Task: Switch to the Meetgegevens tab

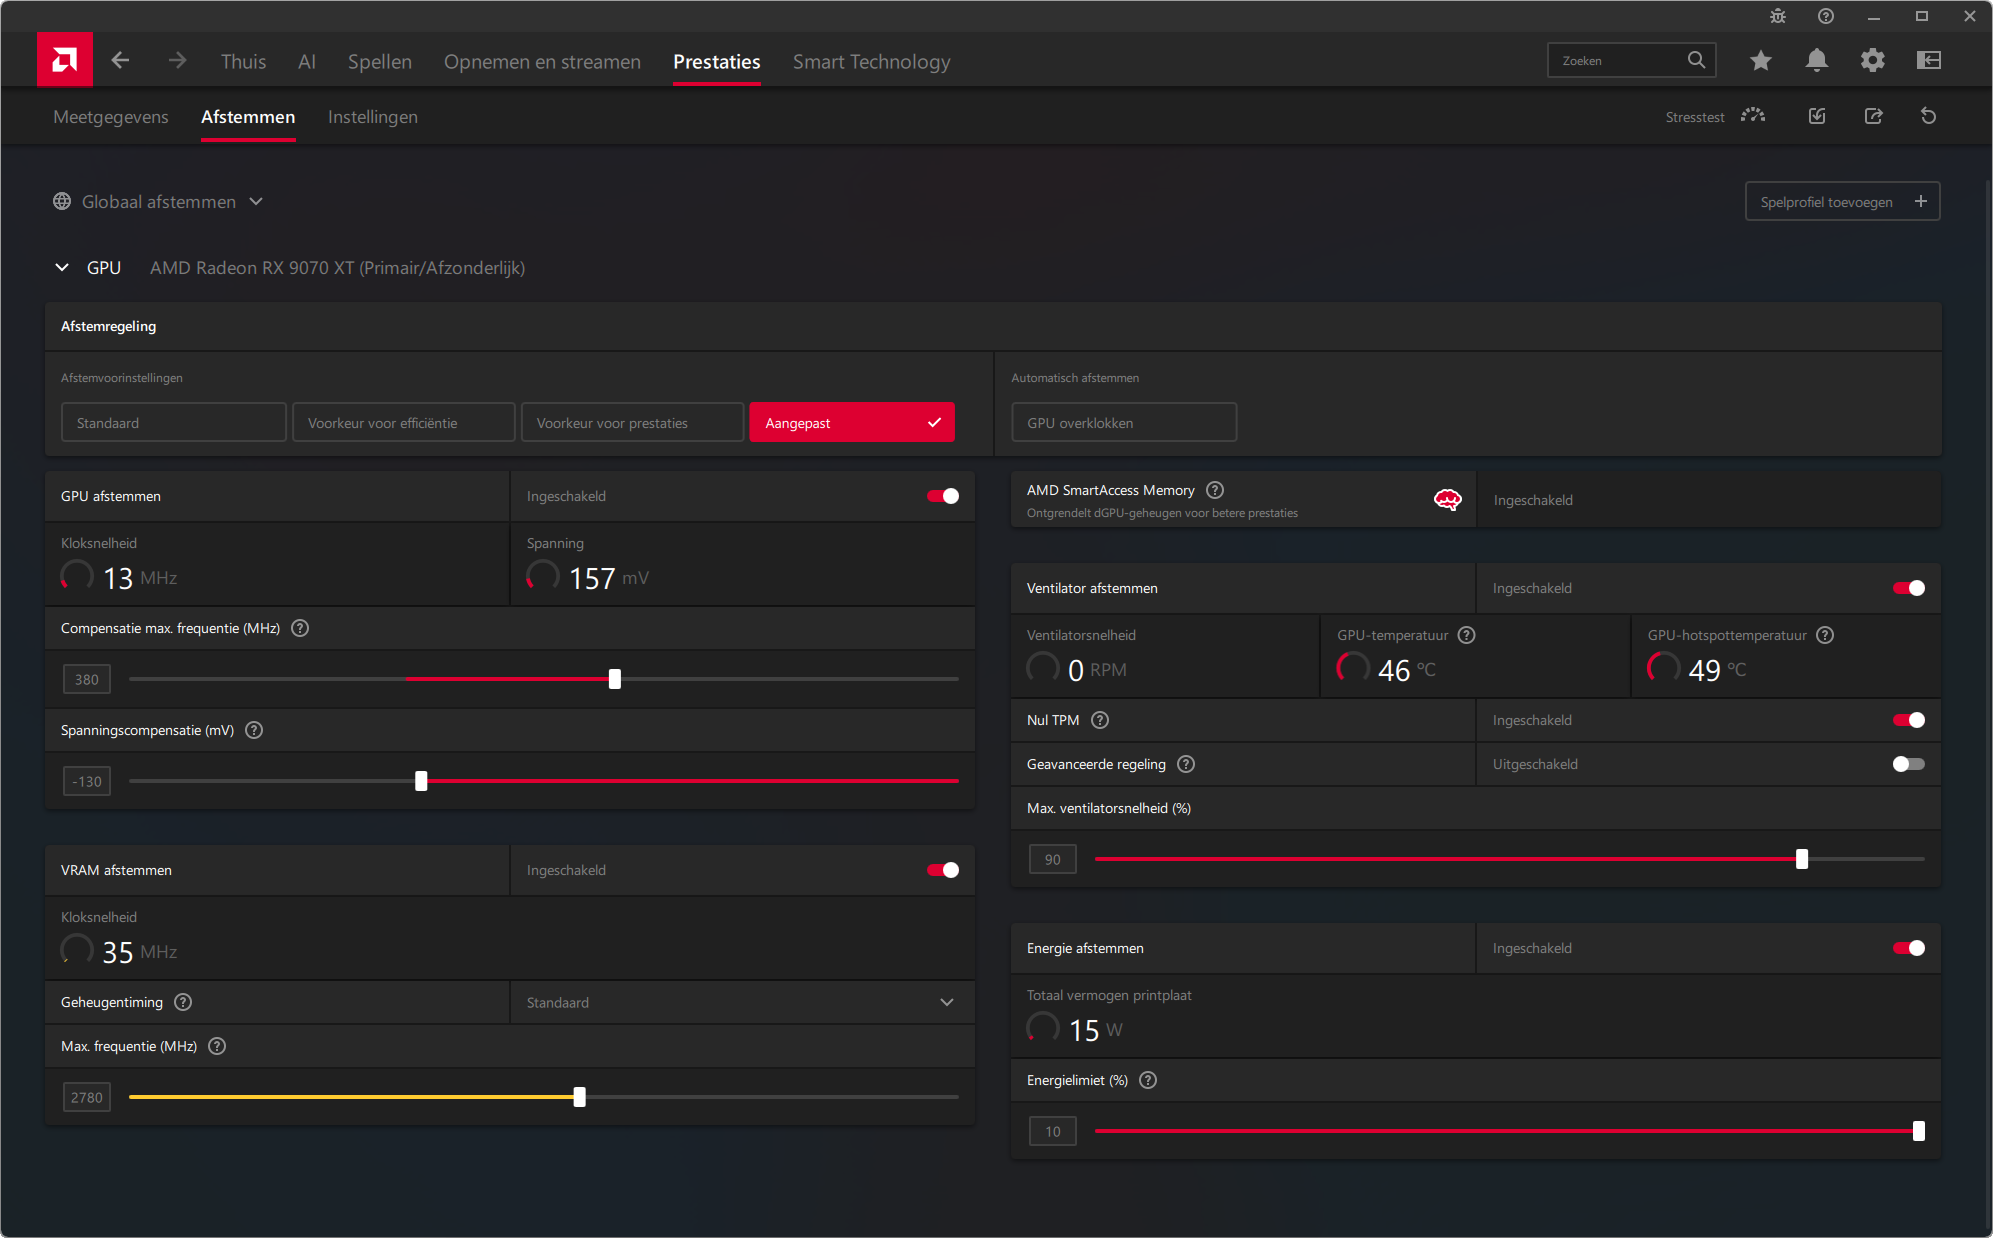Action: click(111, 117)
